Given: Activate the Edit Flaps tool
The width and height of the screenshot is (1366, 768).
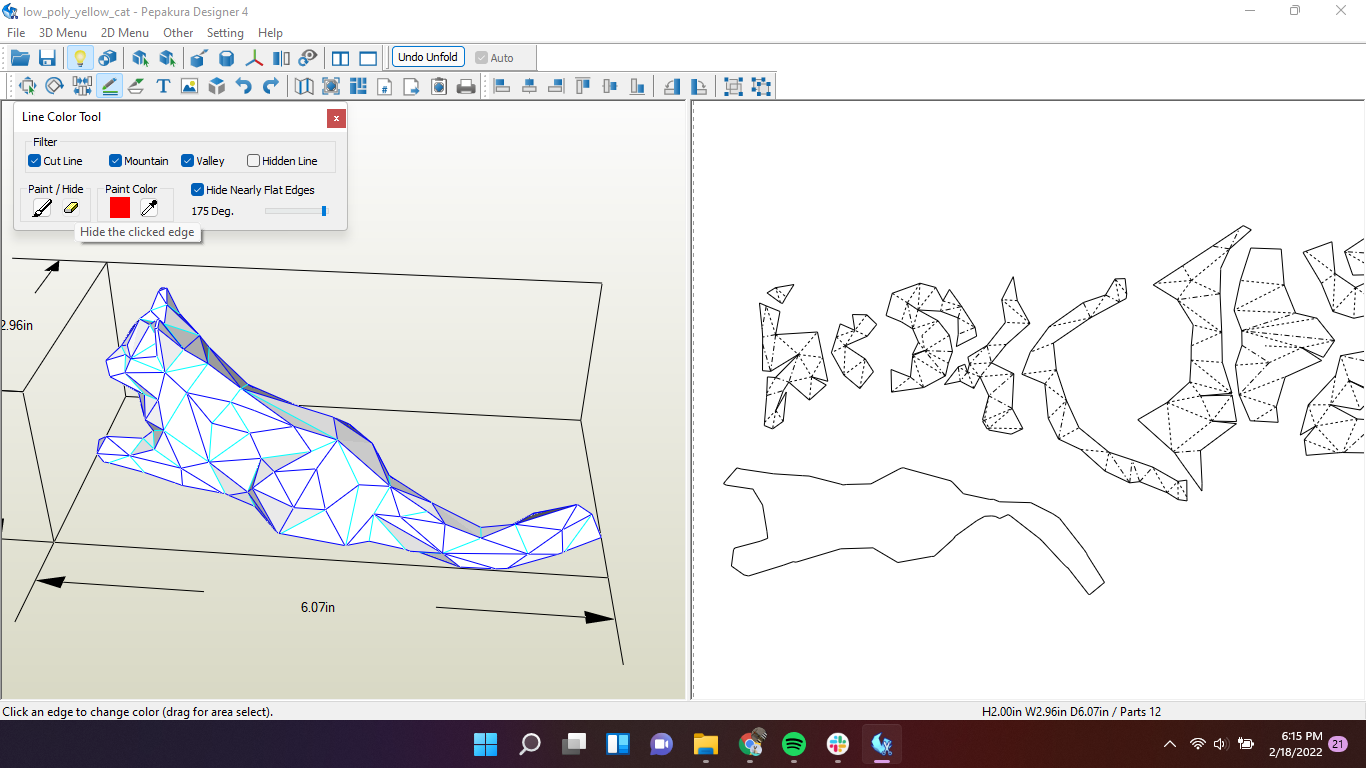Looking at the screenshot, I should tap(136, 86).
